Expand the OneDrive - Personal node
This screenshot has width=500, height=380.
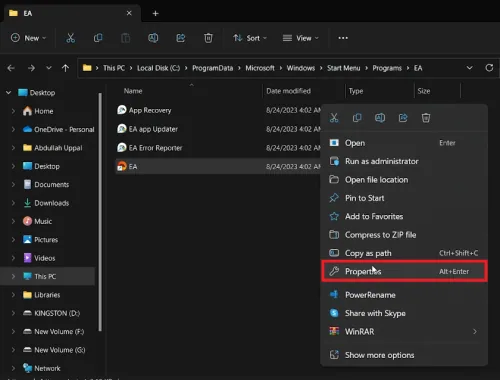click(x=13, y=129)
